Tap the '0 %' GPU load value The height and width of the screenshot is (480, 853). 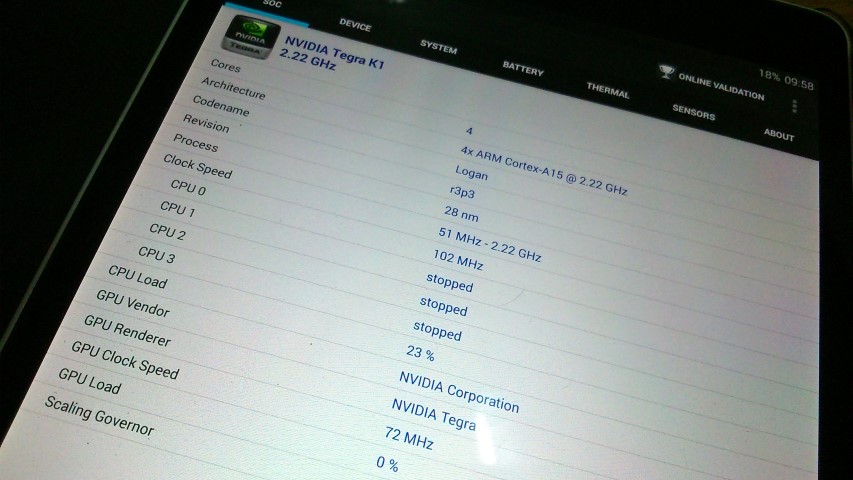(x=387, y=464)
